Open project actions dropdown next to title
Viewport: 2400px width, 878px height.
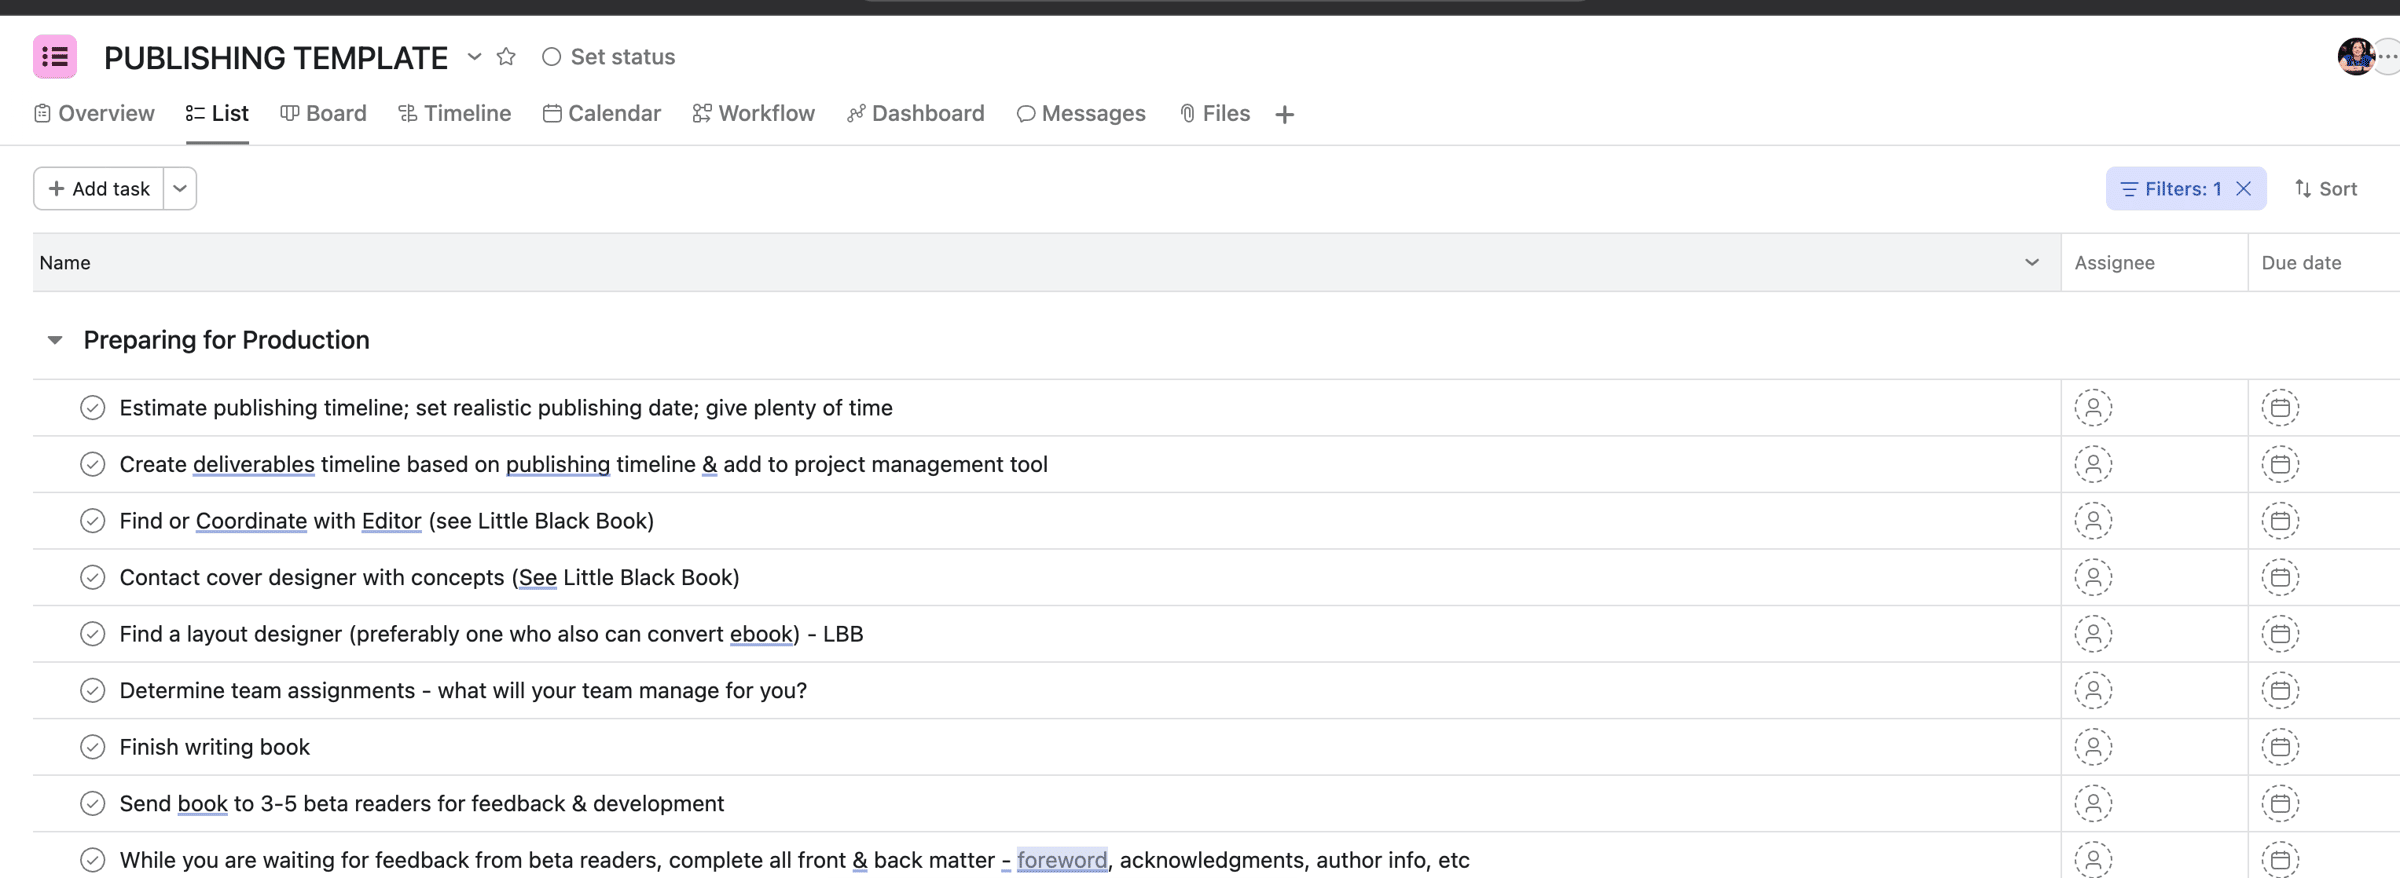pyautogui.click(x=474, y=57)
